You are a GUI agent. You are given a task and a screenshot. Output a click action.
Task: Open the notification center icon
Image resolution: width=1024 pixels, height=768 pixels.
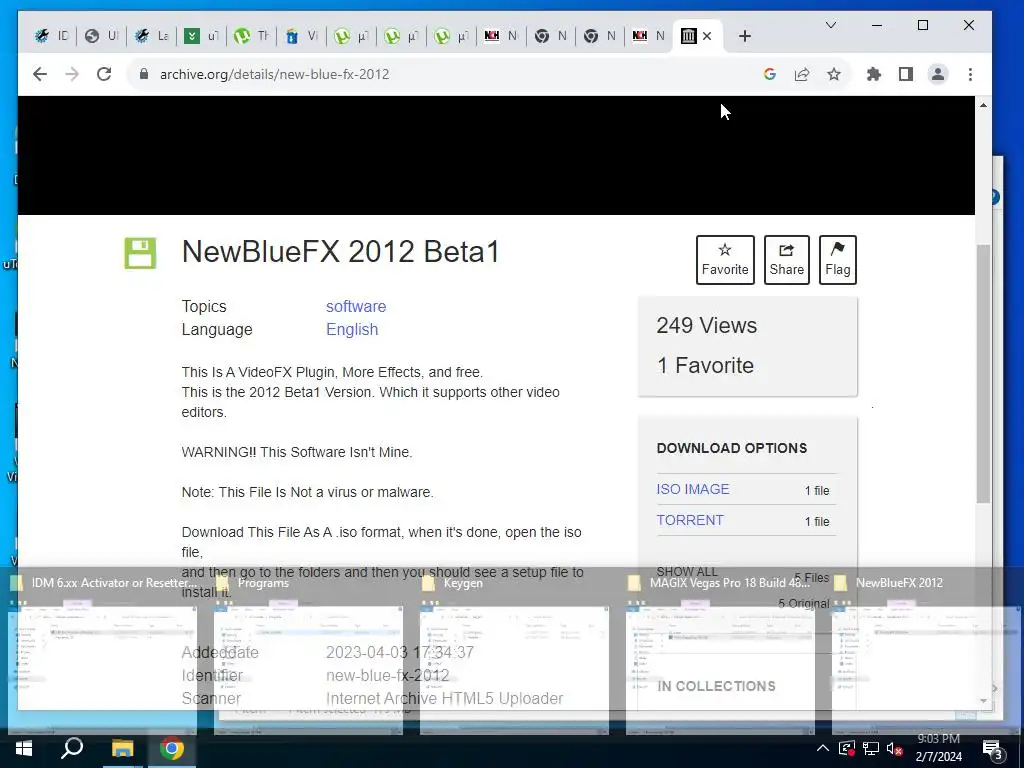(992, 750)
